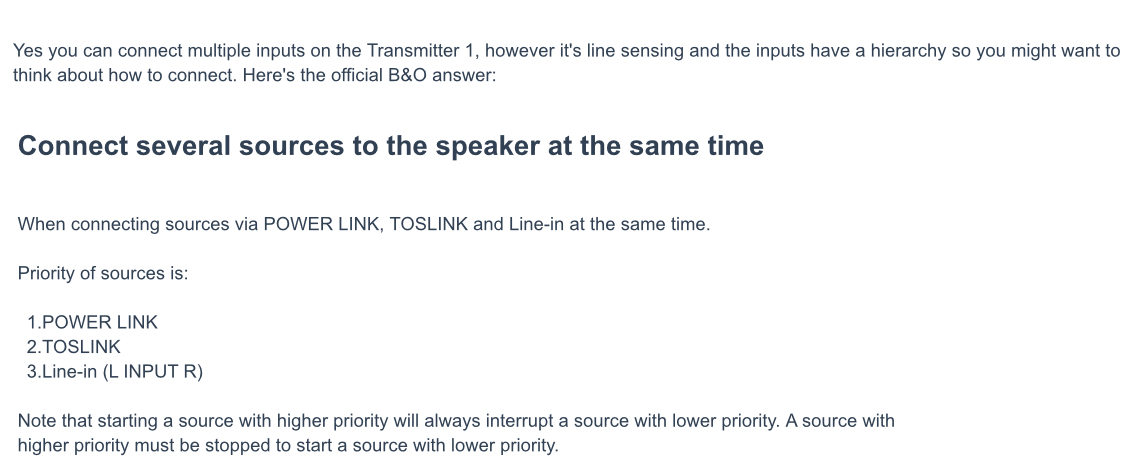Click the word "Yes" starting the reply
The image size is (1148, 475).
[28, 51]
